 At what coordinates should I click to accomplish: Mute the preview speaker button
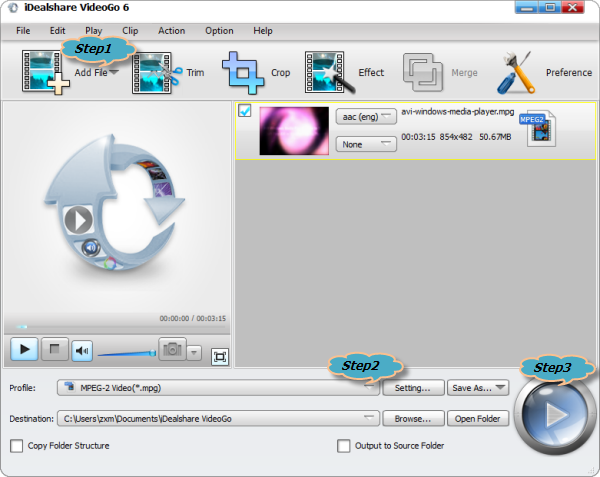pos(82,350)
